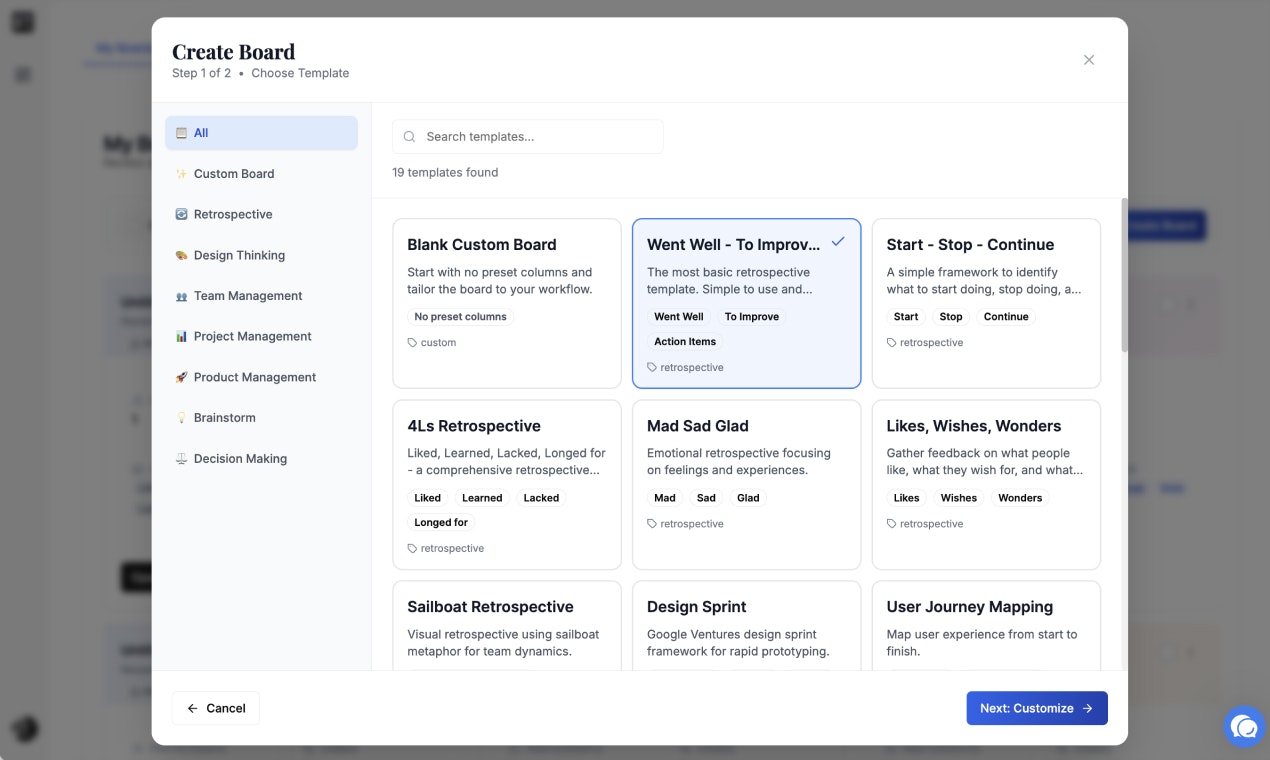Viewport: 1270px width, 760px height.
Task: Click the Project Management bar chart icon
Action: pos(183,336)
